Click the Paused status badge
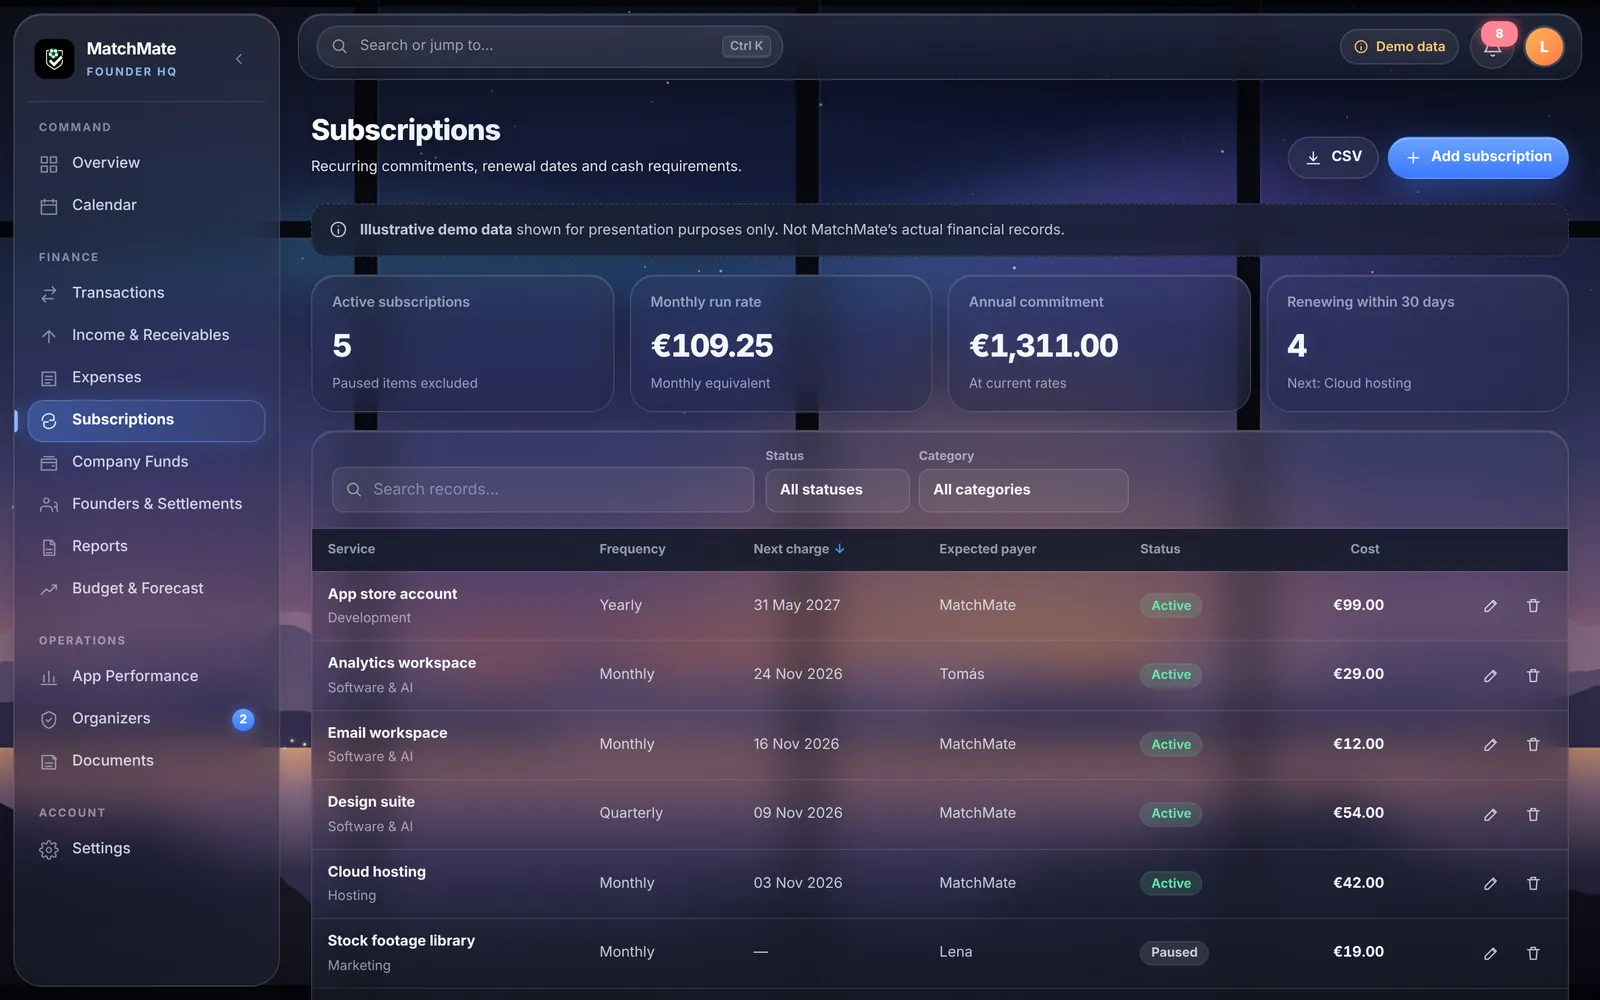Image resolution: width=1600 pixels, height=1000 pixels. pos(1174,953)
